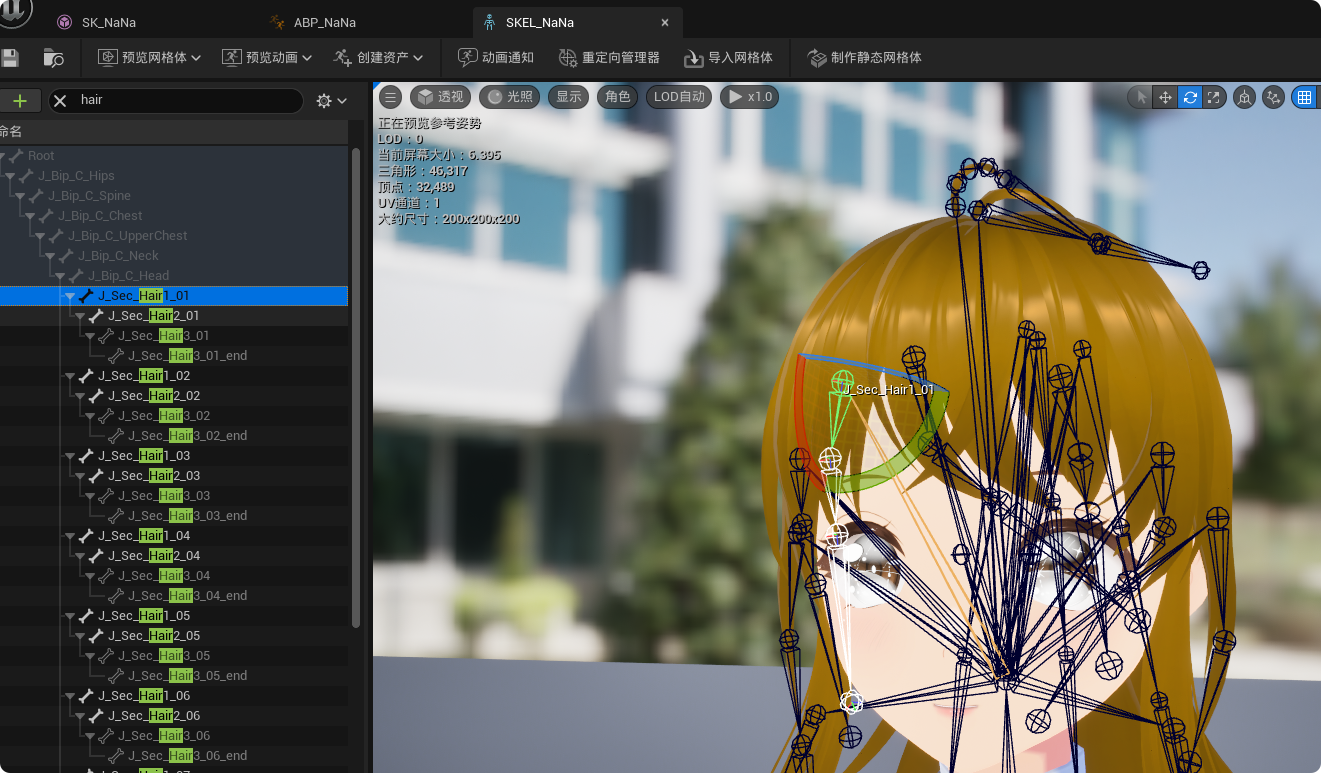Click the 命名 column header
This screenshot has width=1321, height=773.
pos(10,131)
